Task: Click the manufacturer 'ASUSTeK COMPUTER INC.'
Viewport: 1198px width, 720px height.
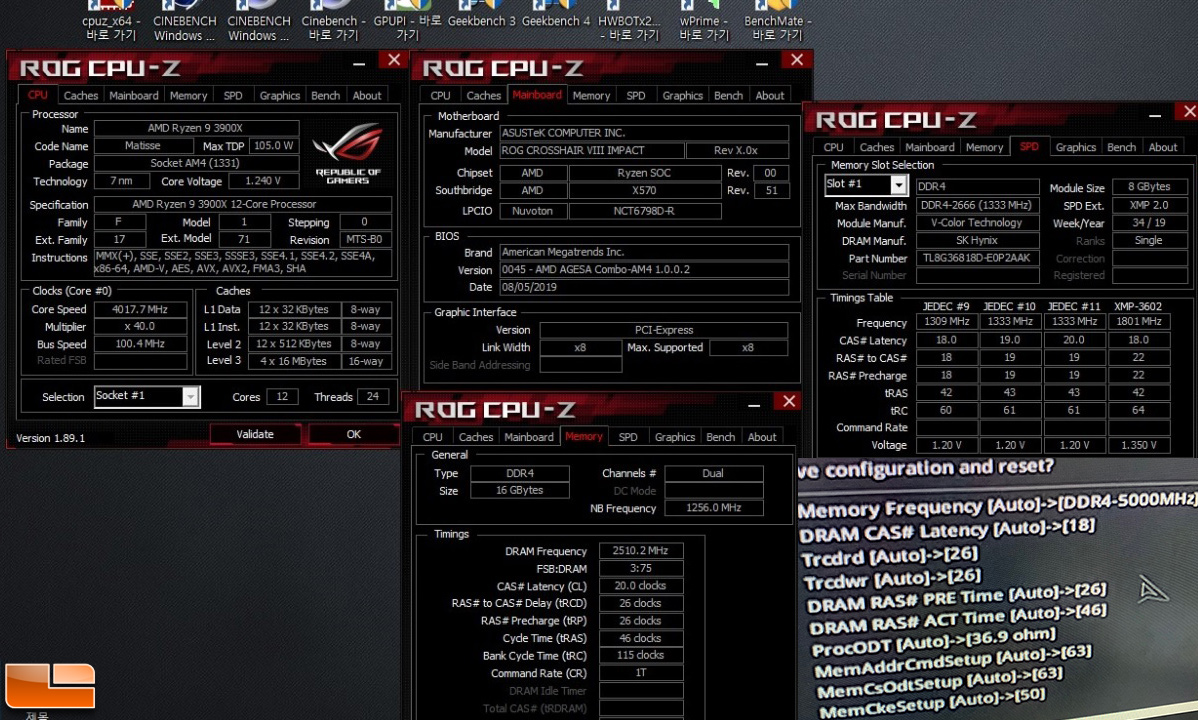Action: click(x=644, y=133)
